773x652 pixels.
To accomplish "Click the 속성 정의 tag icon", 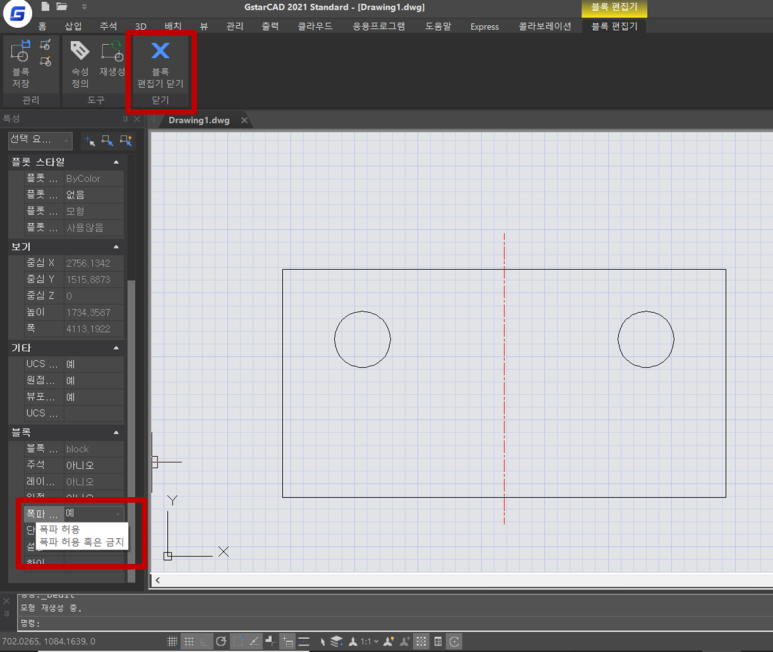I will (80, 52).
